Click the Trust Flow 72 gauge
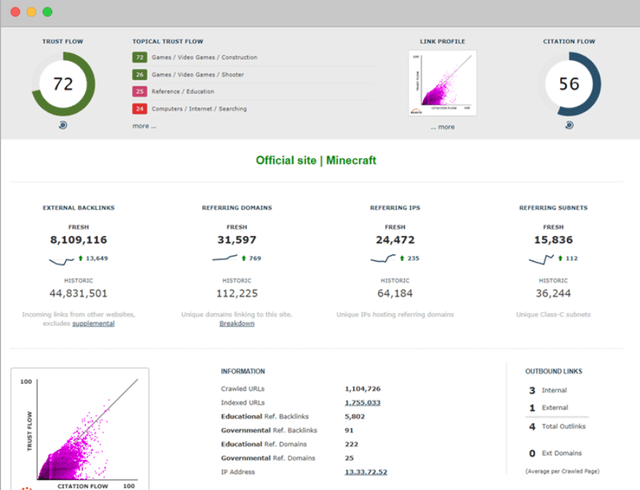The height and width of the screenshot is (490, 640). 63,84
